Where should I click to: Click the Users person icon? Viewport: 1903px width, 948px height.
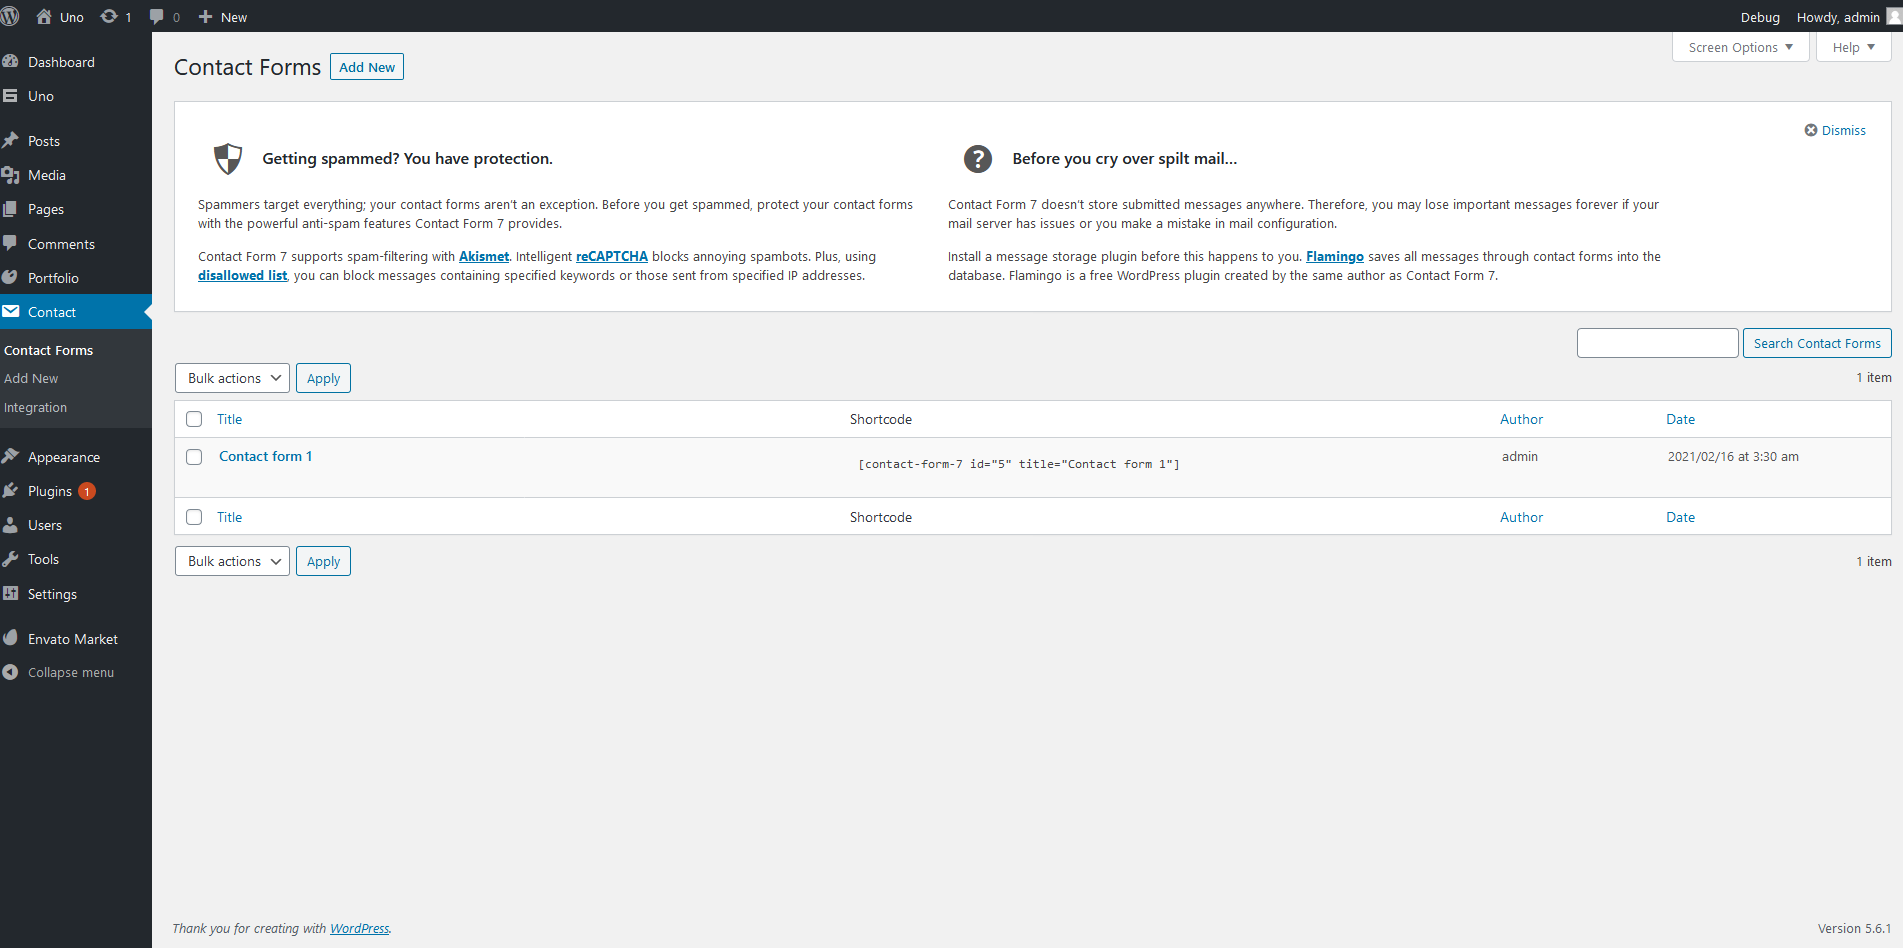[11, 524]
